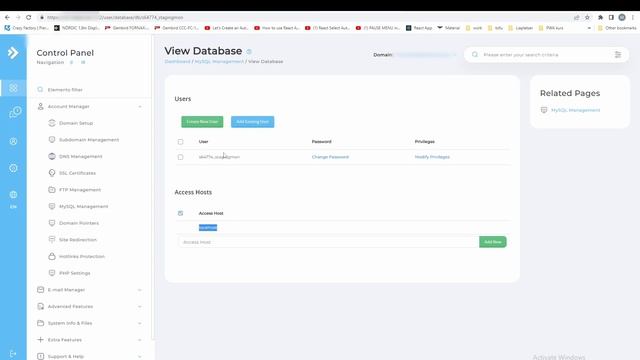Image resolution: width=640 pixels, height=360 pixels.
Task: Open Subdomain Management menu item
Action: coord(89,140)
